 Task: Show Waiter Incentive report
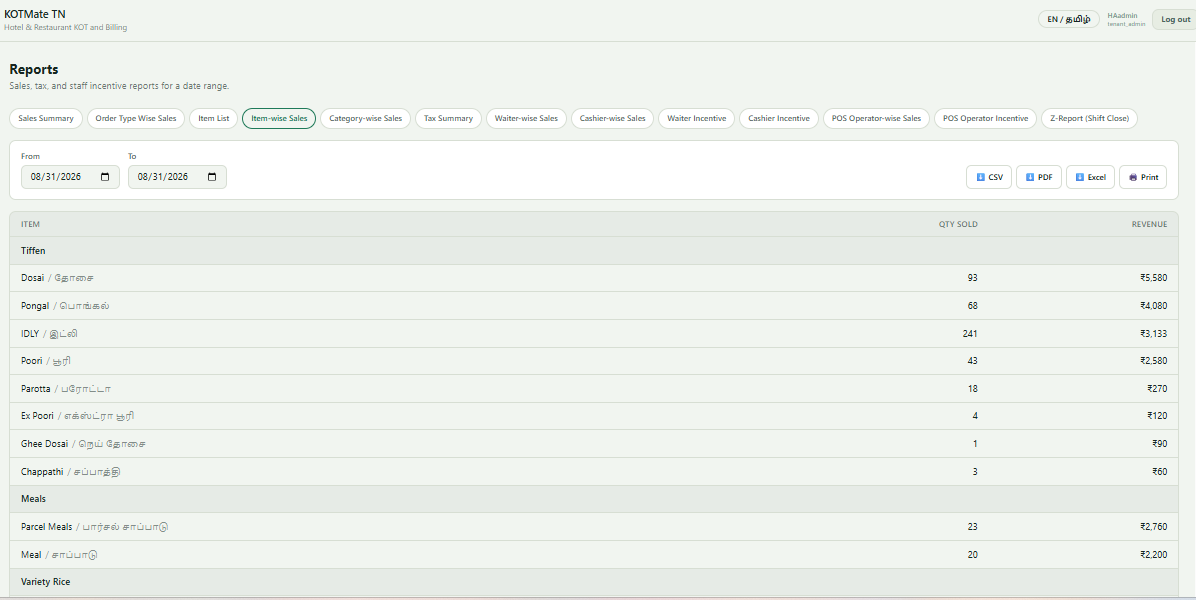[696, 118]
